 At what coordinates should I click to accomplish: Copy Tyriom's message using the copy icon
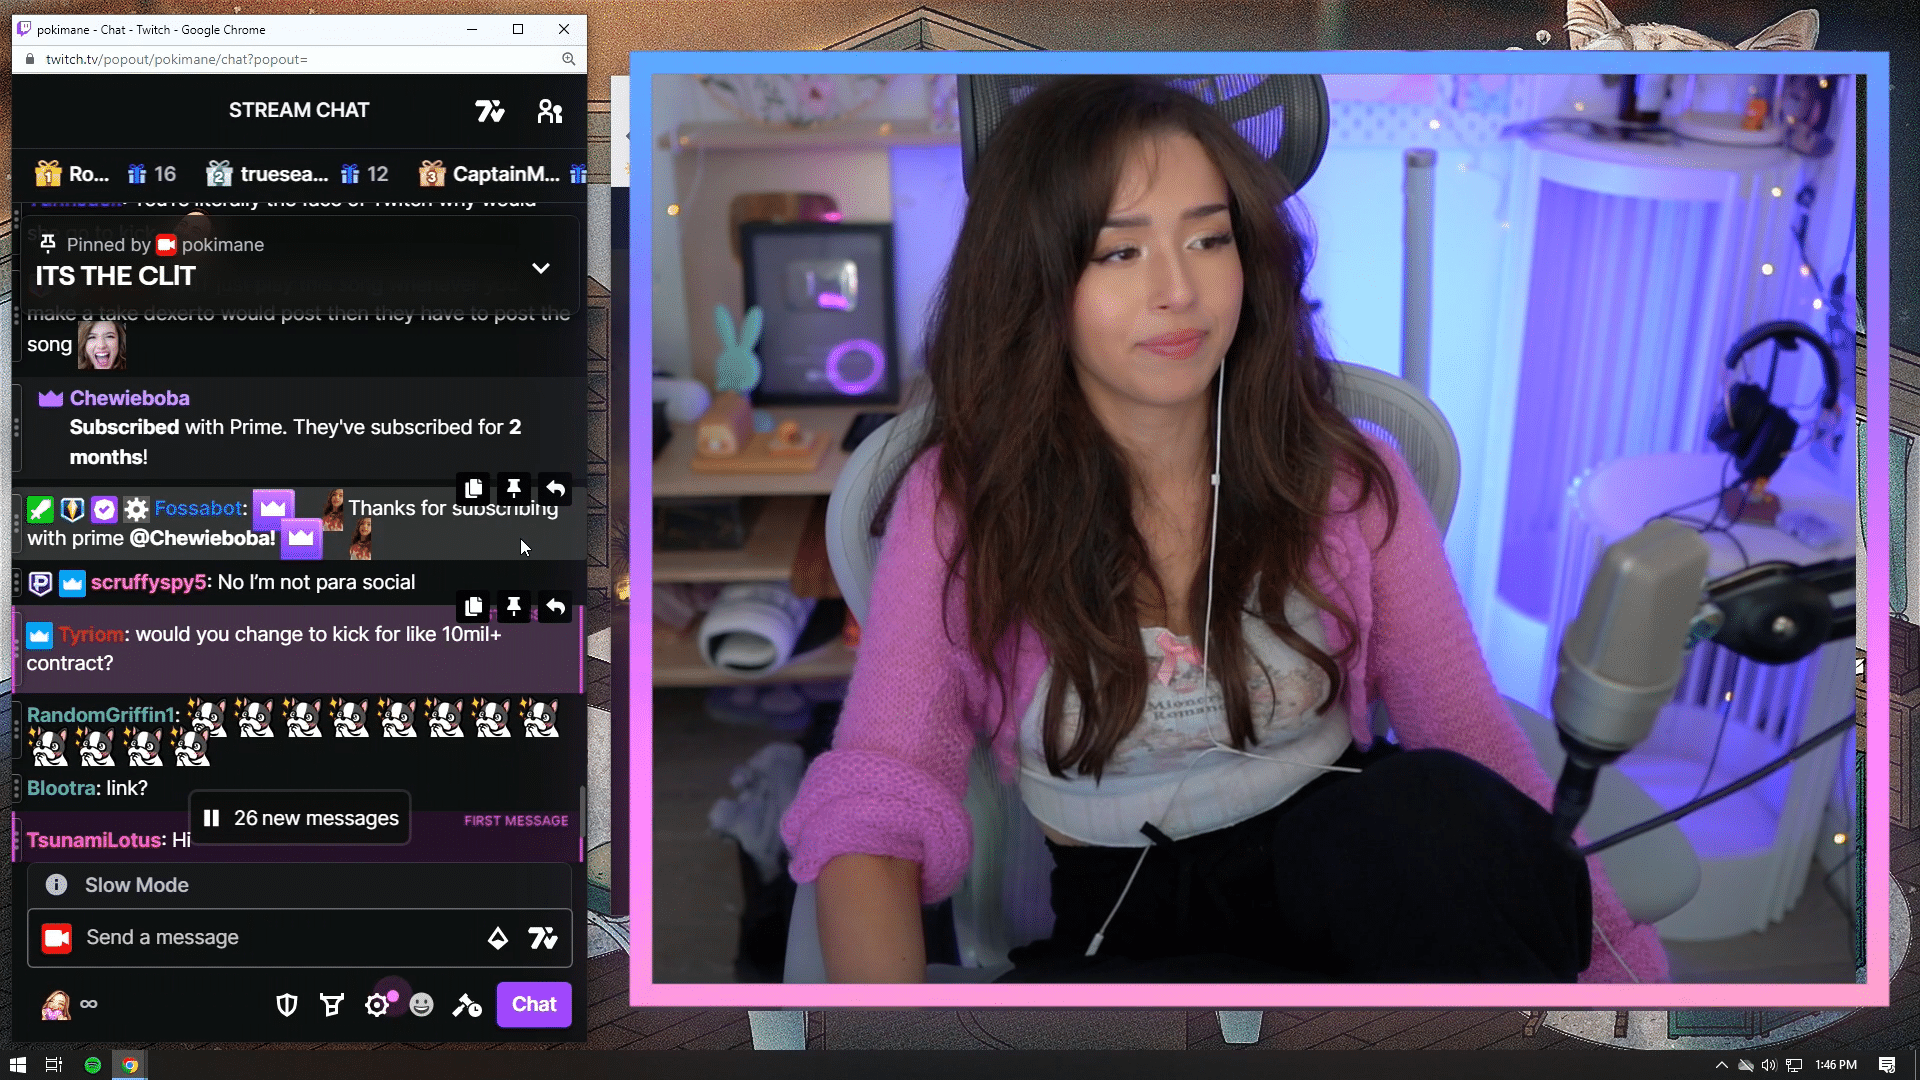(x=473, y=607)
